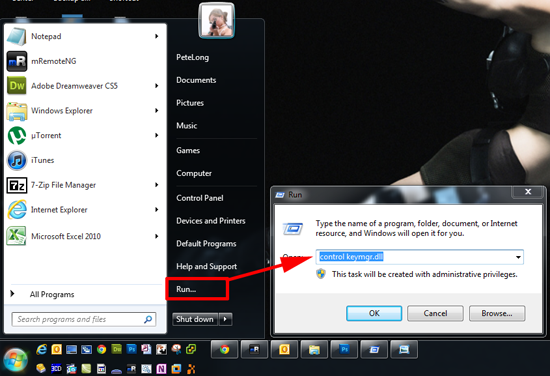Click Browse... in the Run dialog
Image resolution: width=550 pixels, height=376 pixels.
click(497, 313)
